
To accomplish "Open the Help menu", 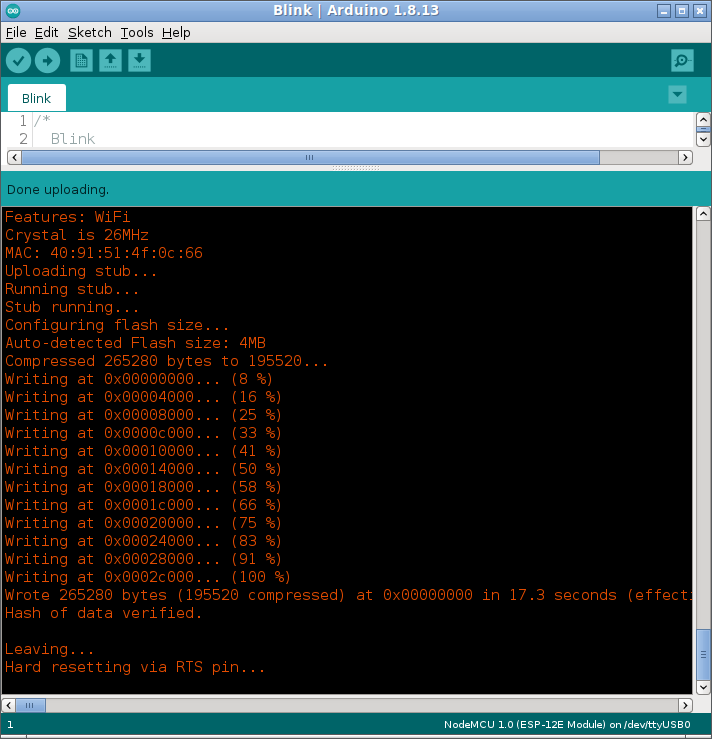I will click(x=176, y=33).
